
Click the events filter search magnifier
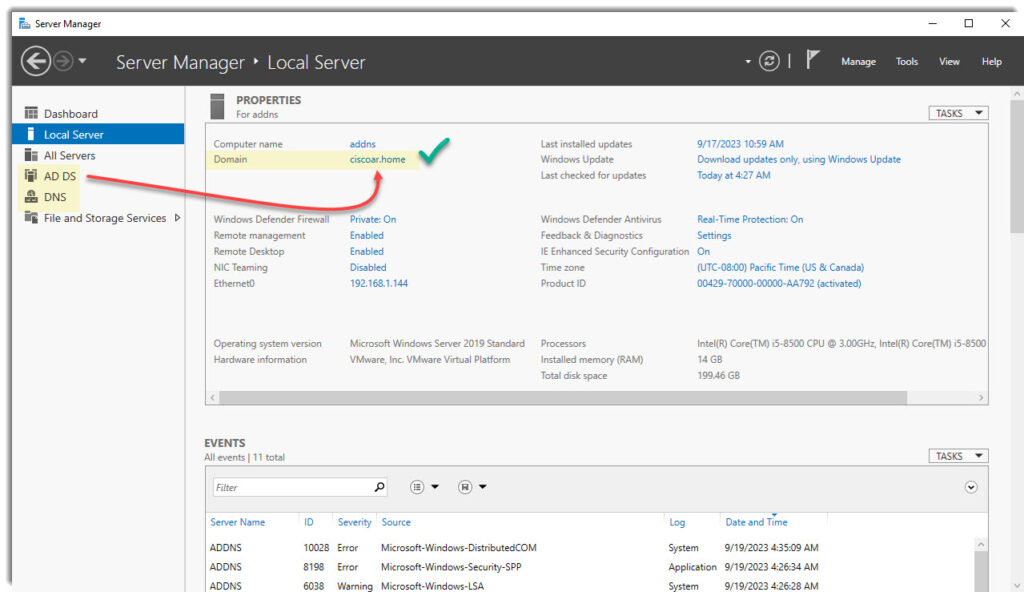click(379, 487)
